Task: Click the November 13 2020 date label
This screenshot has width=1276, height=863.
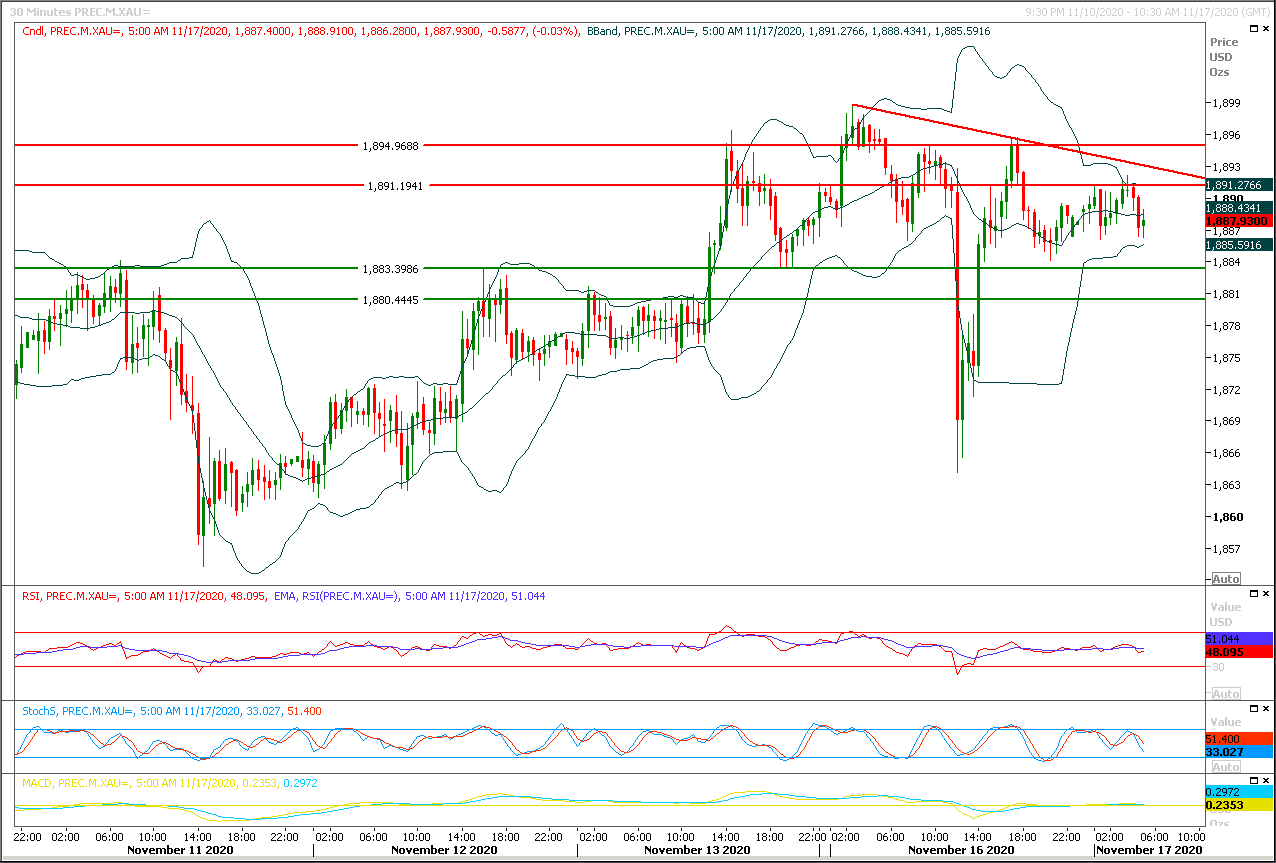Action: coord(697,851)
